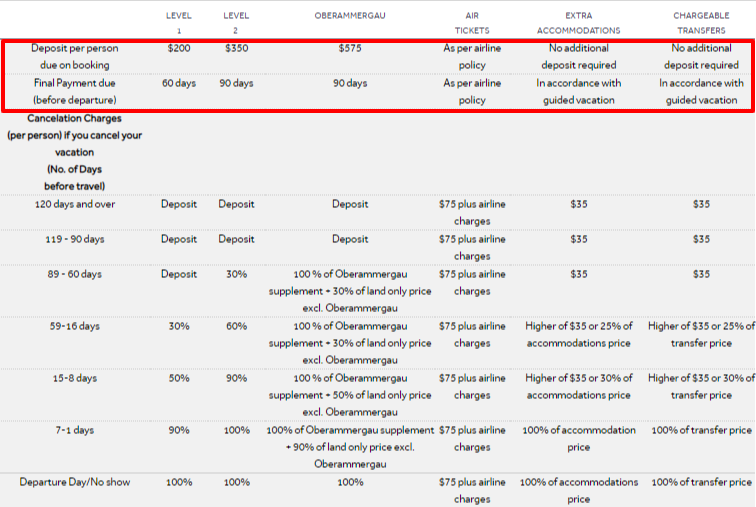This screenshot has width=756, height=507.
Task: Select the 15-8 days row label
Action: [75, 378]
